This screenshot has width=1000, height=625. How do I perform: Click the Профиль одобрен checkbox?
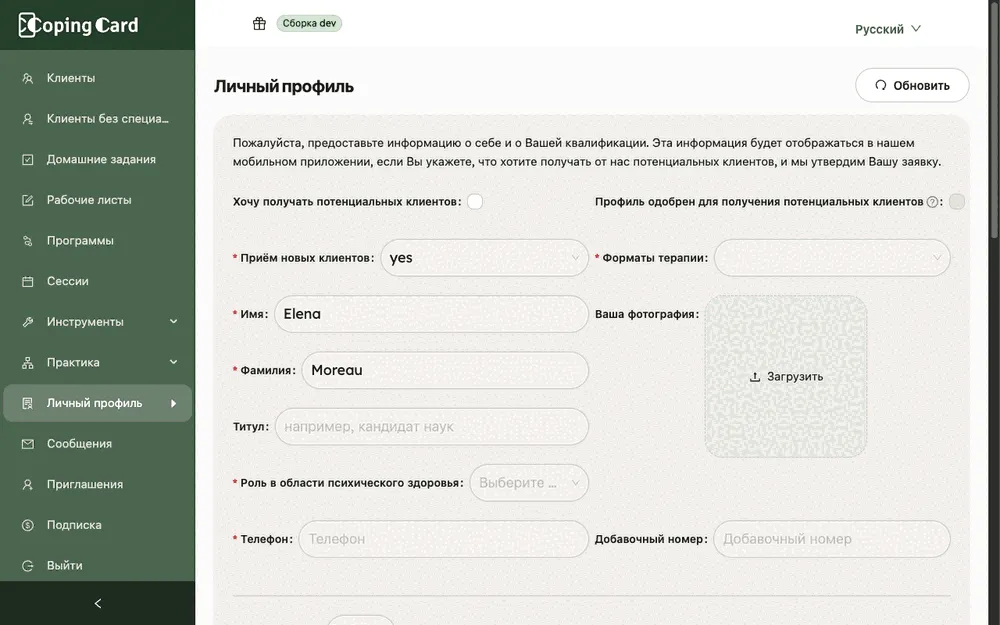pos(957,202)
